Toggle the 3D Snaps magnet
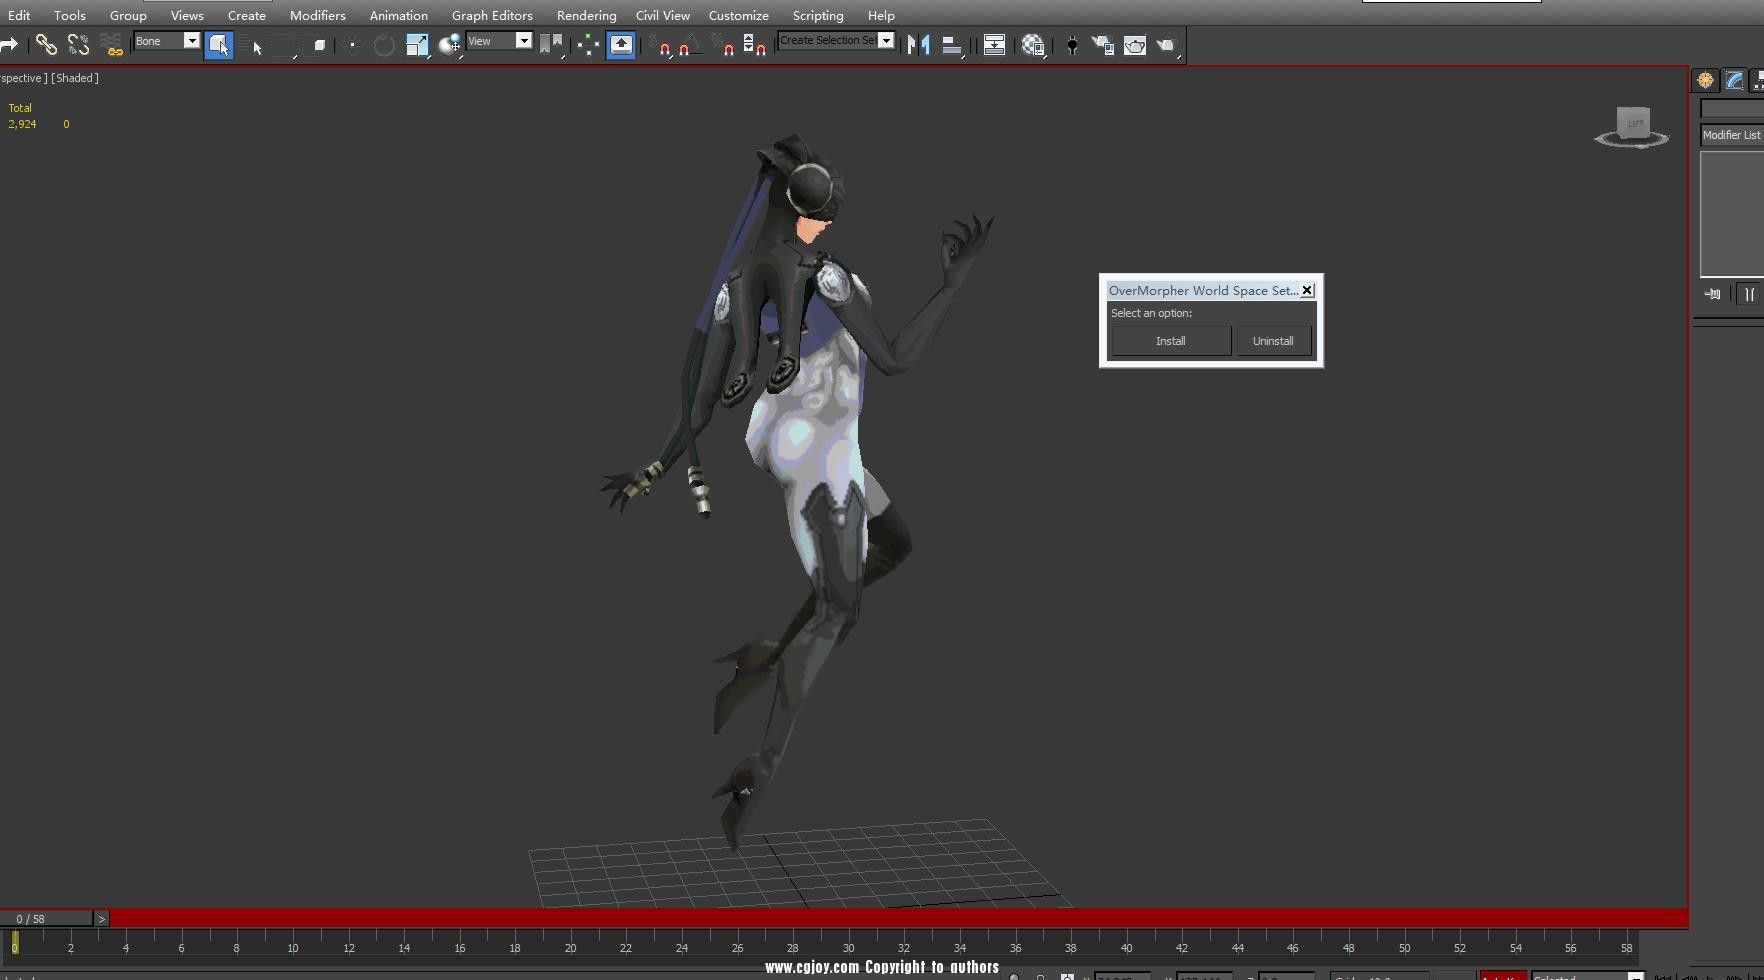The height and width of the screenshot is (980, 1764). point(659,45)
